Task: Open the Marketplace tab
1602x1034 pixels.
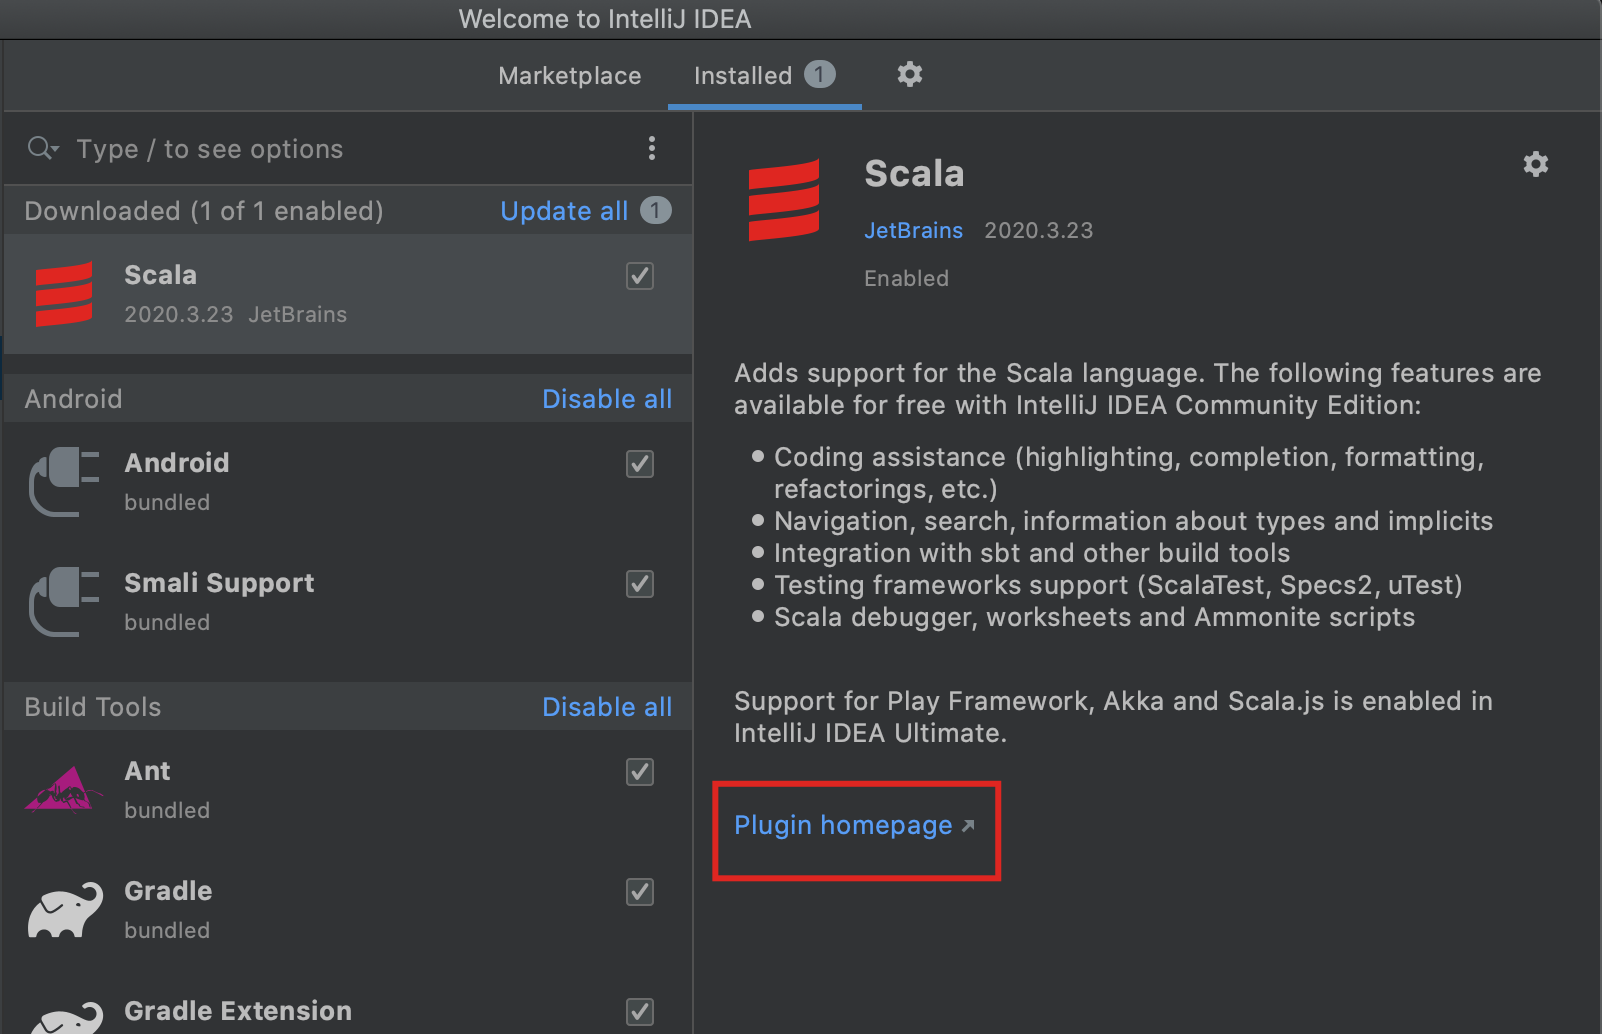Action: (x=569, y=76)
